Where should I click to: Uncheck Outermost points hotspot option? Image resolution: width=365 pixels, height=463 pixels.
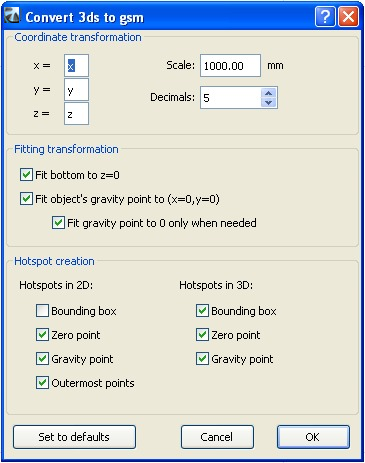[x=42, y=383]
